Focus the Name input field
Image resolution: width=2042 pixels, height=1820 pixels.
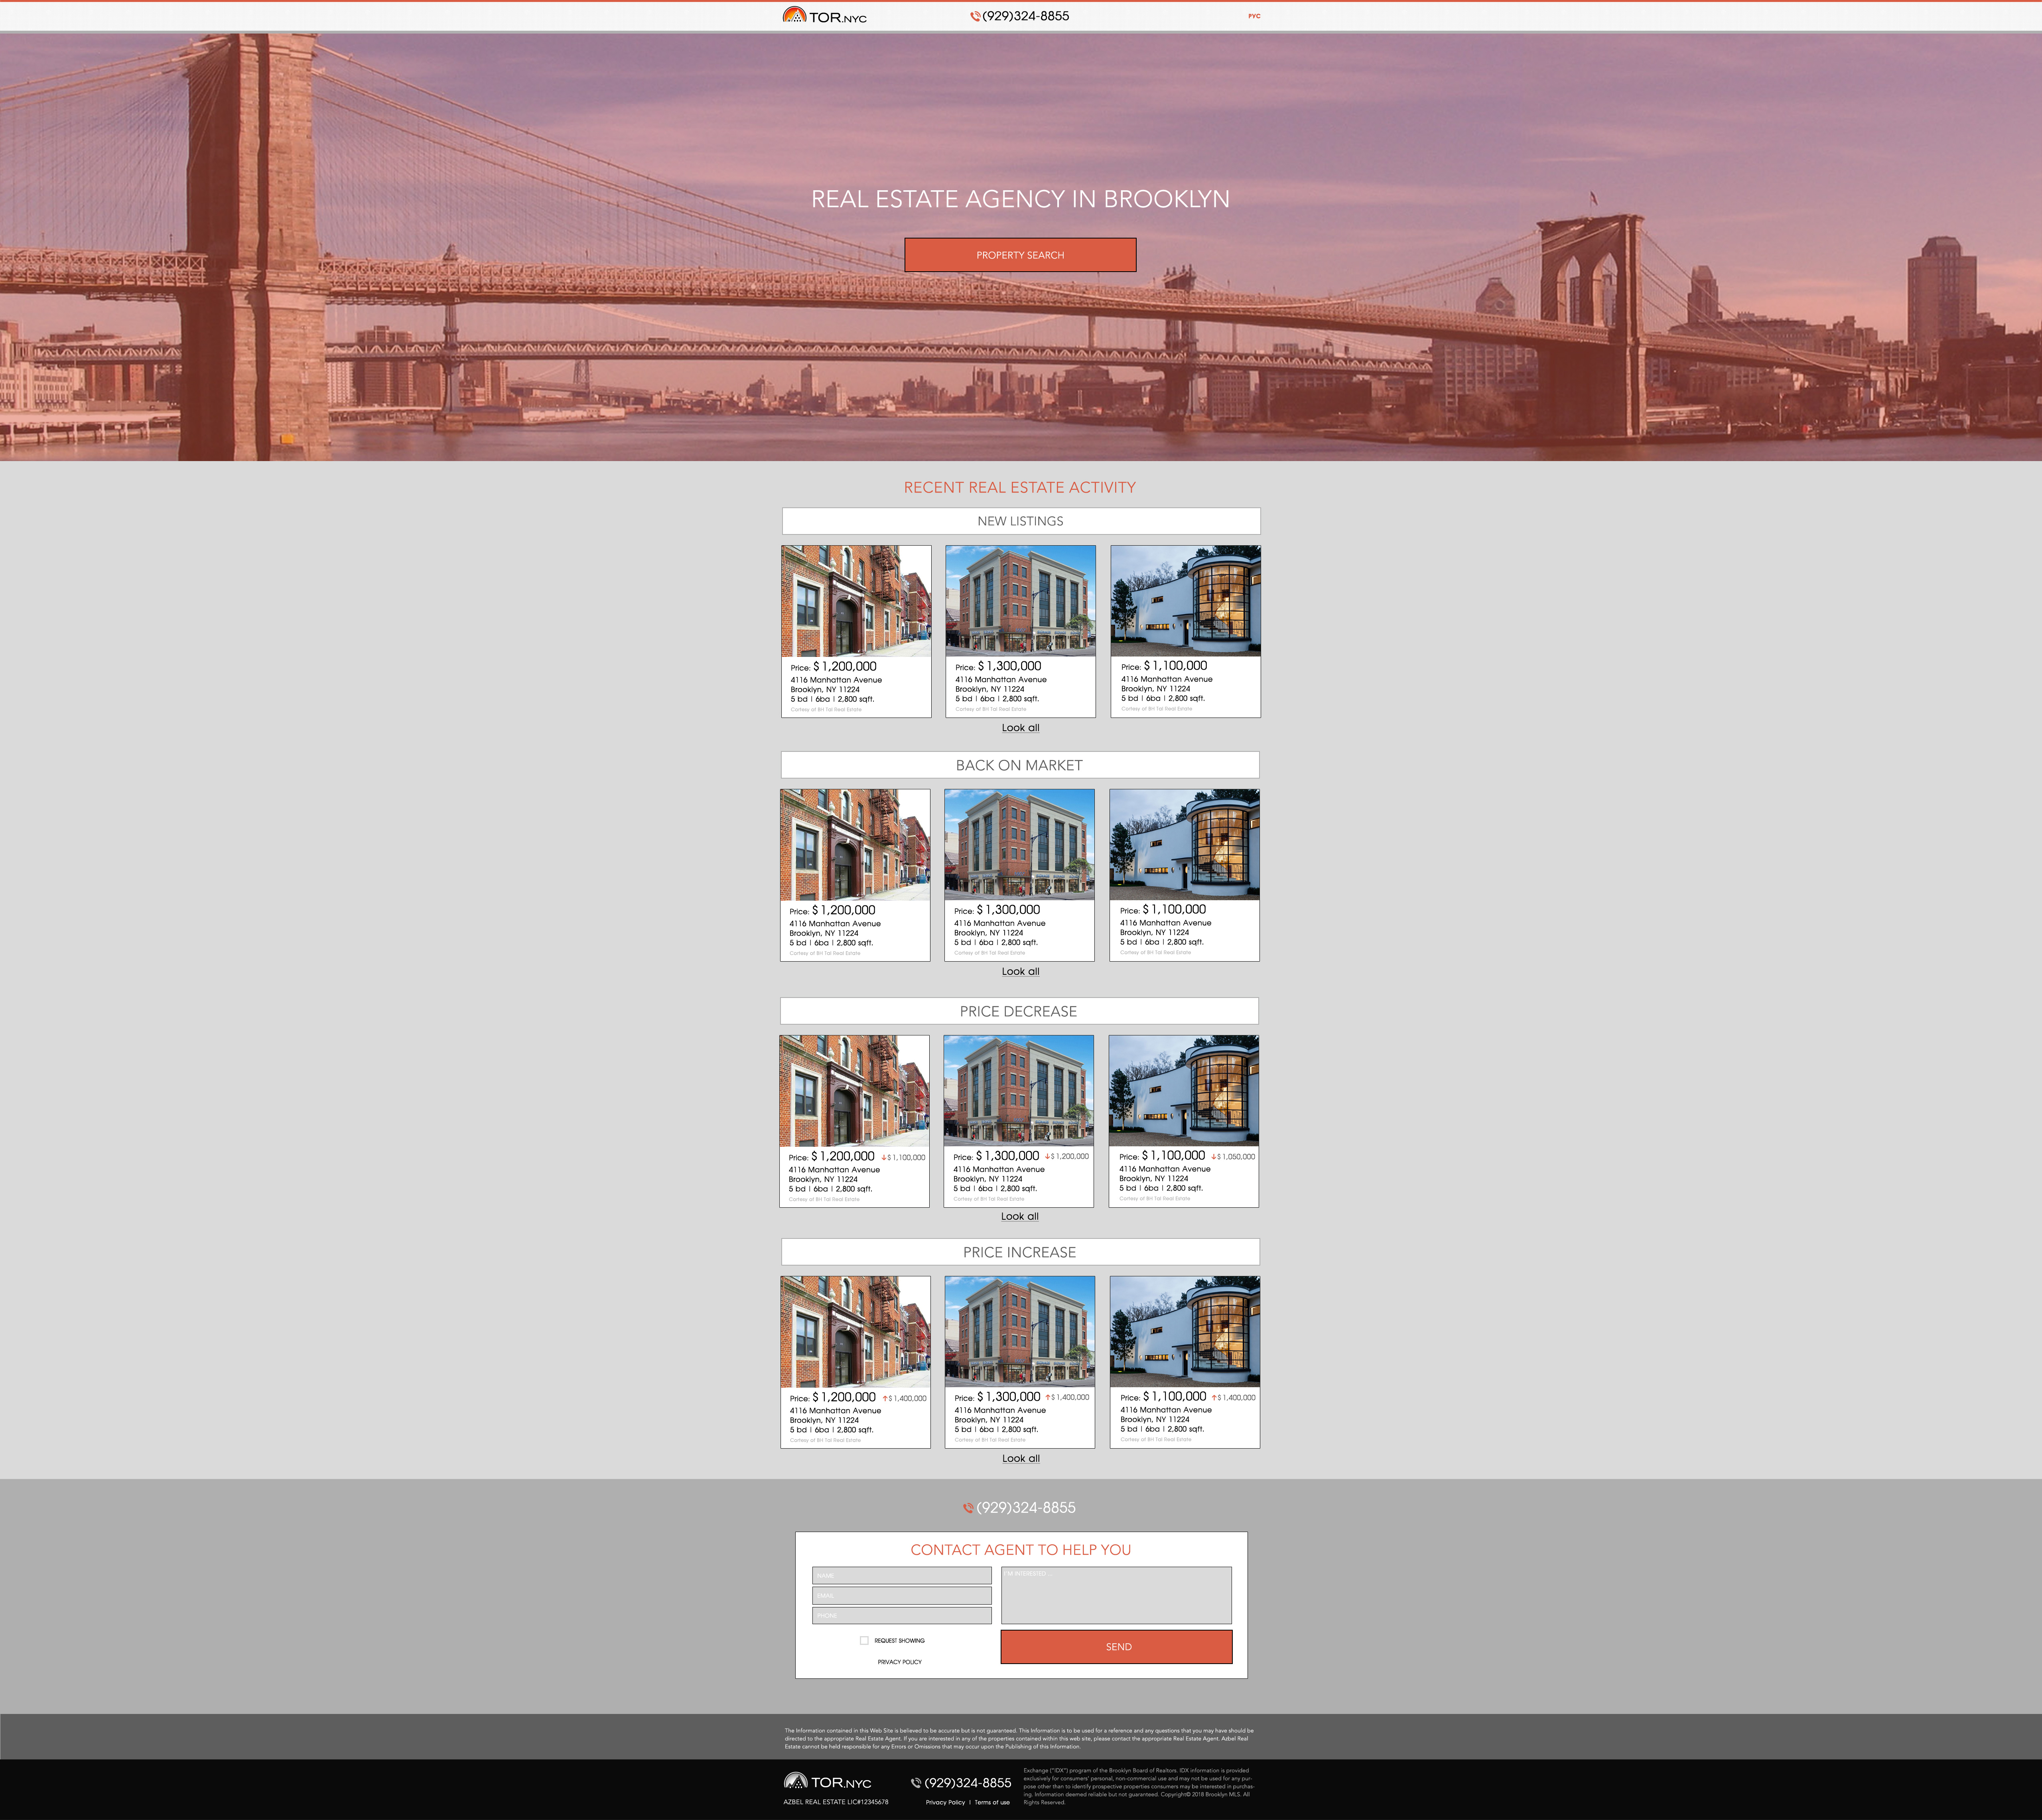click(x=902, y=1575)
